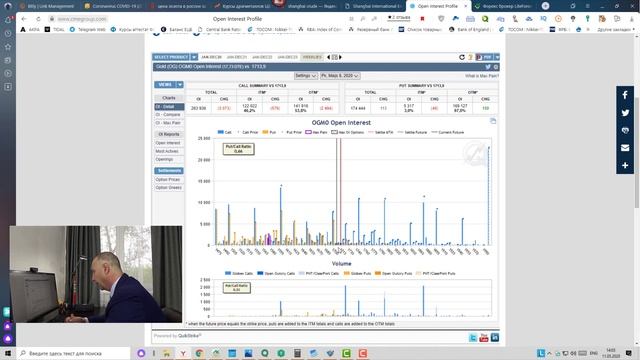Share page via Facebook side icon
This screenshot has width=640, height=360.
[x=625, y=95]
